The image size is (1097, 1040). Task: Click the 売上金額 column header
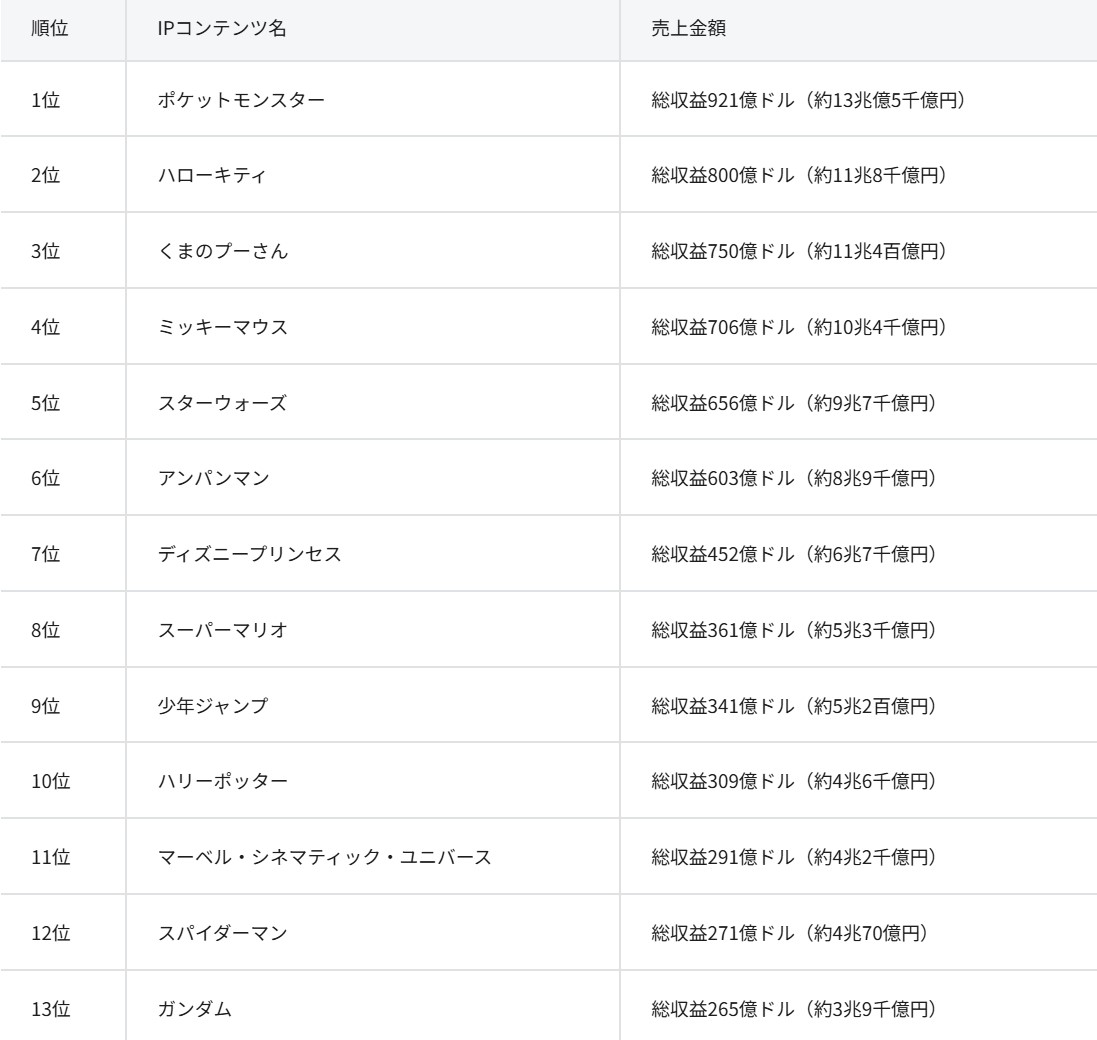tap(688, 28)
